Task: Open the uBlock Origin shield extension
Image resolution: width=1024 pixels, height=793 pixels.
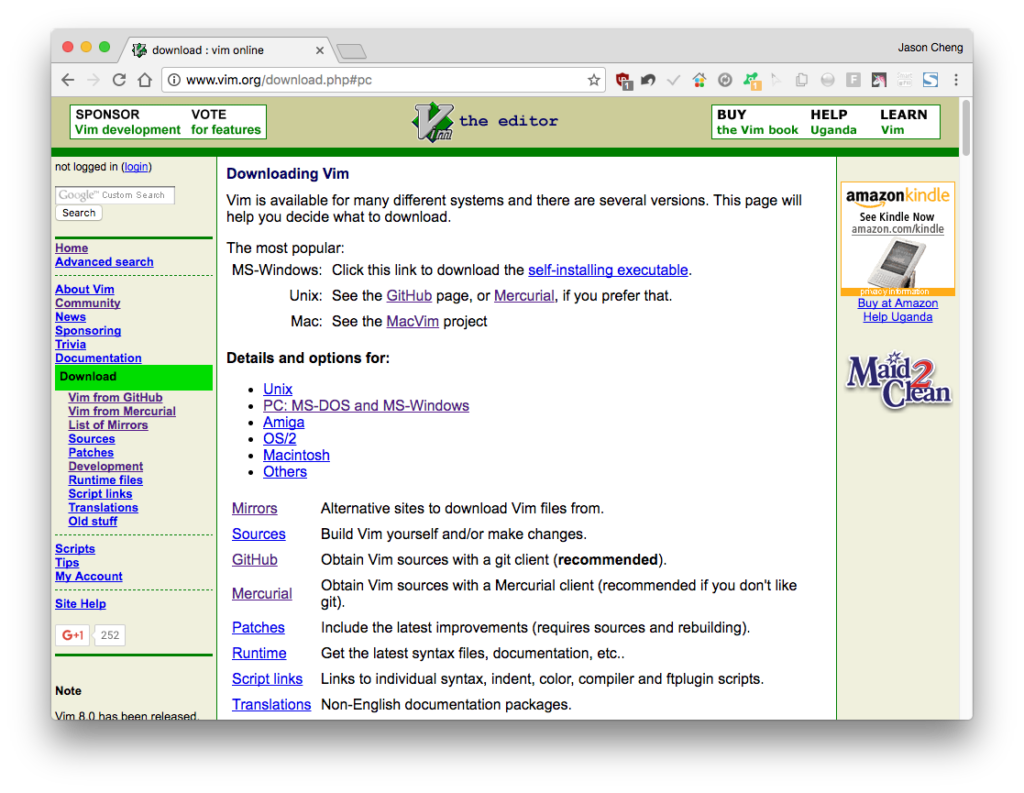Action: pos(624,80)
